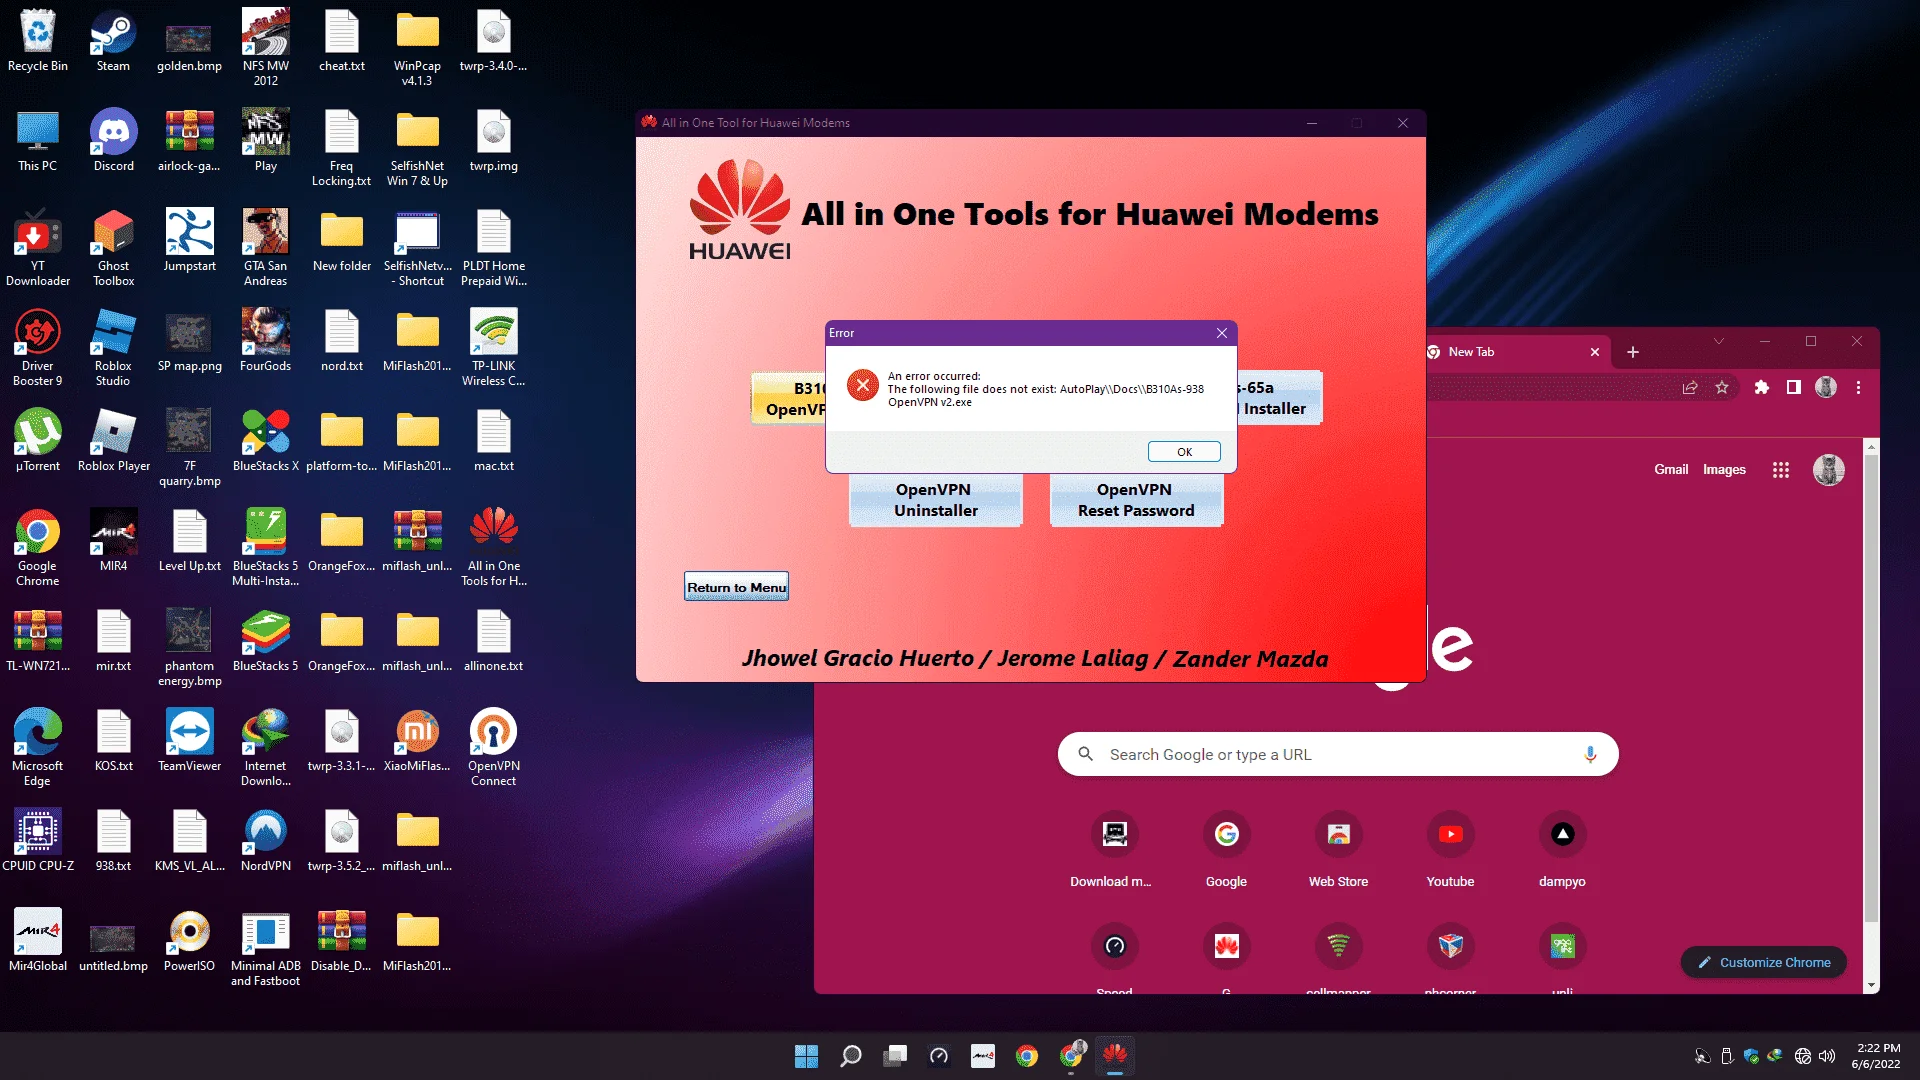1920x1080 pixels.
Task: Open Google apps grid in Chrome
Action: tap(1781, 470)
